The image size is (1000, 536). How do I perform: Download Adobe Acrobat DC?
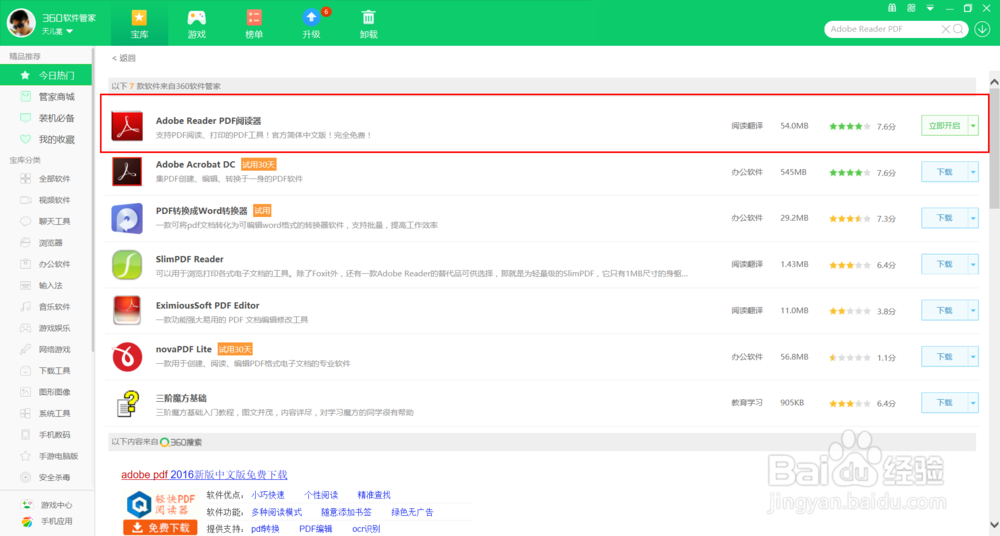point(945,172)
